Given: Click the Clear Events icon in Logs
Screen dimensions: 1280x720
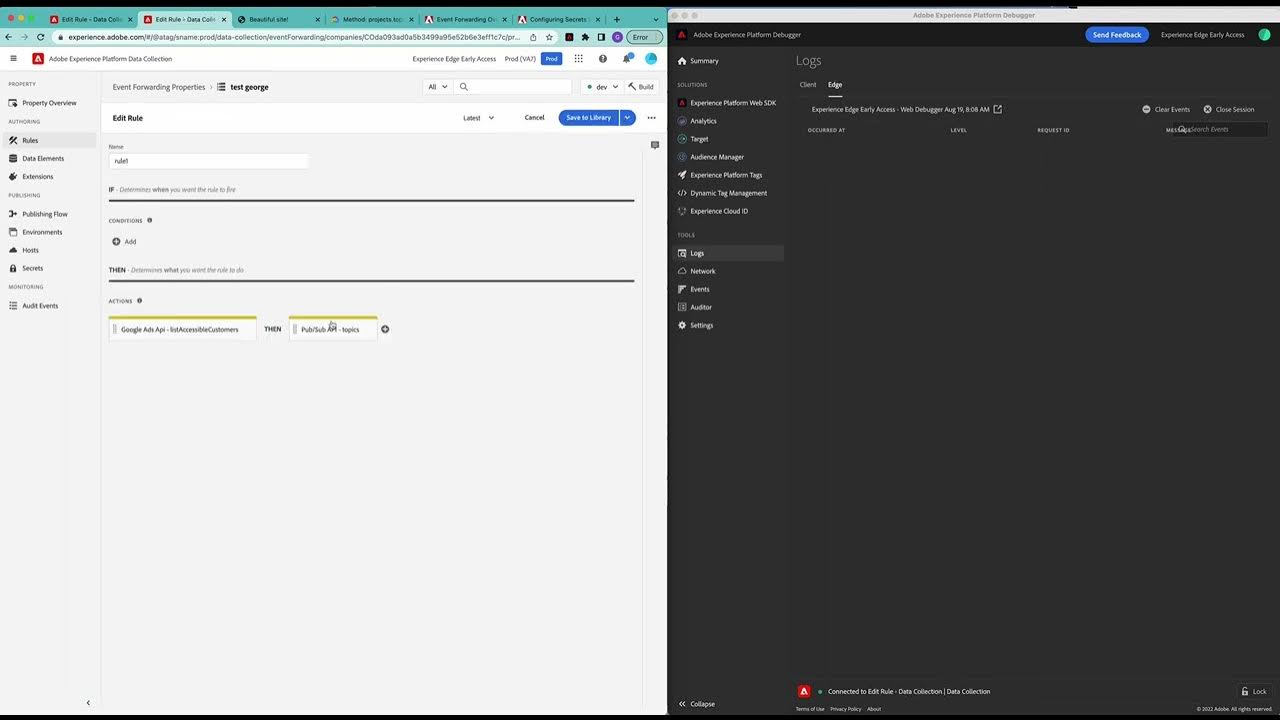Looking at the screenshot, I should click(1147, 109).
